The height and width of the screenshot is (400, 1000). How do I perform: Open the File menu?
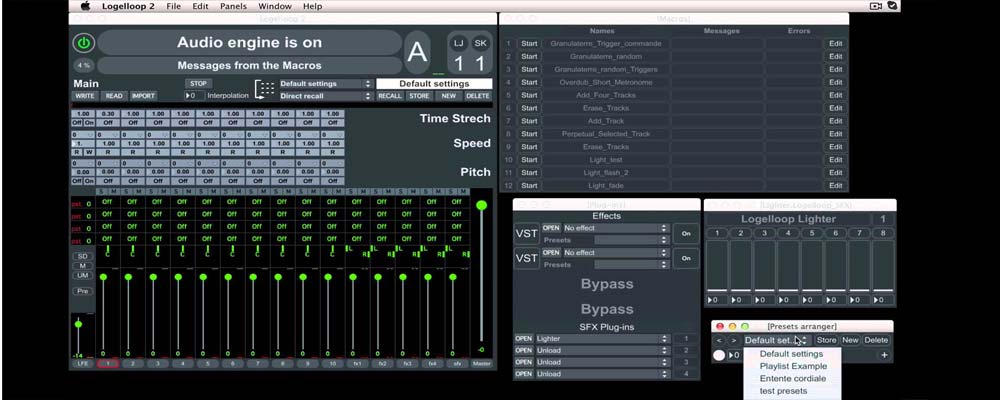[x=173, y=6]
